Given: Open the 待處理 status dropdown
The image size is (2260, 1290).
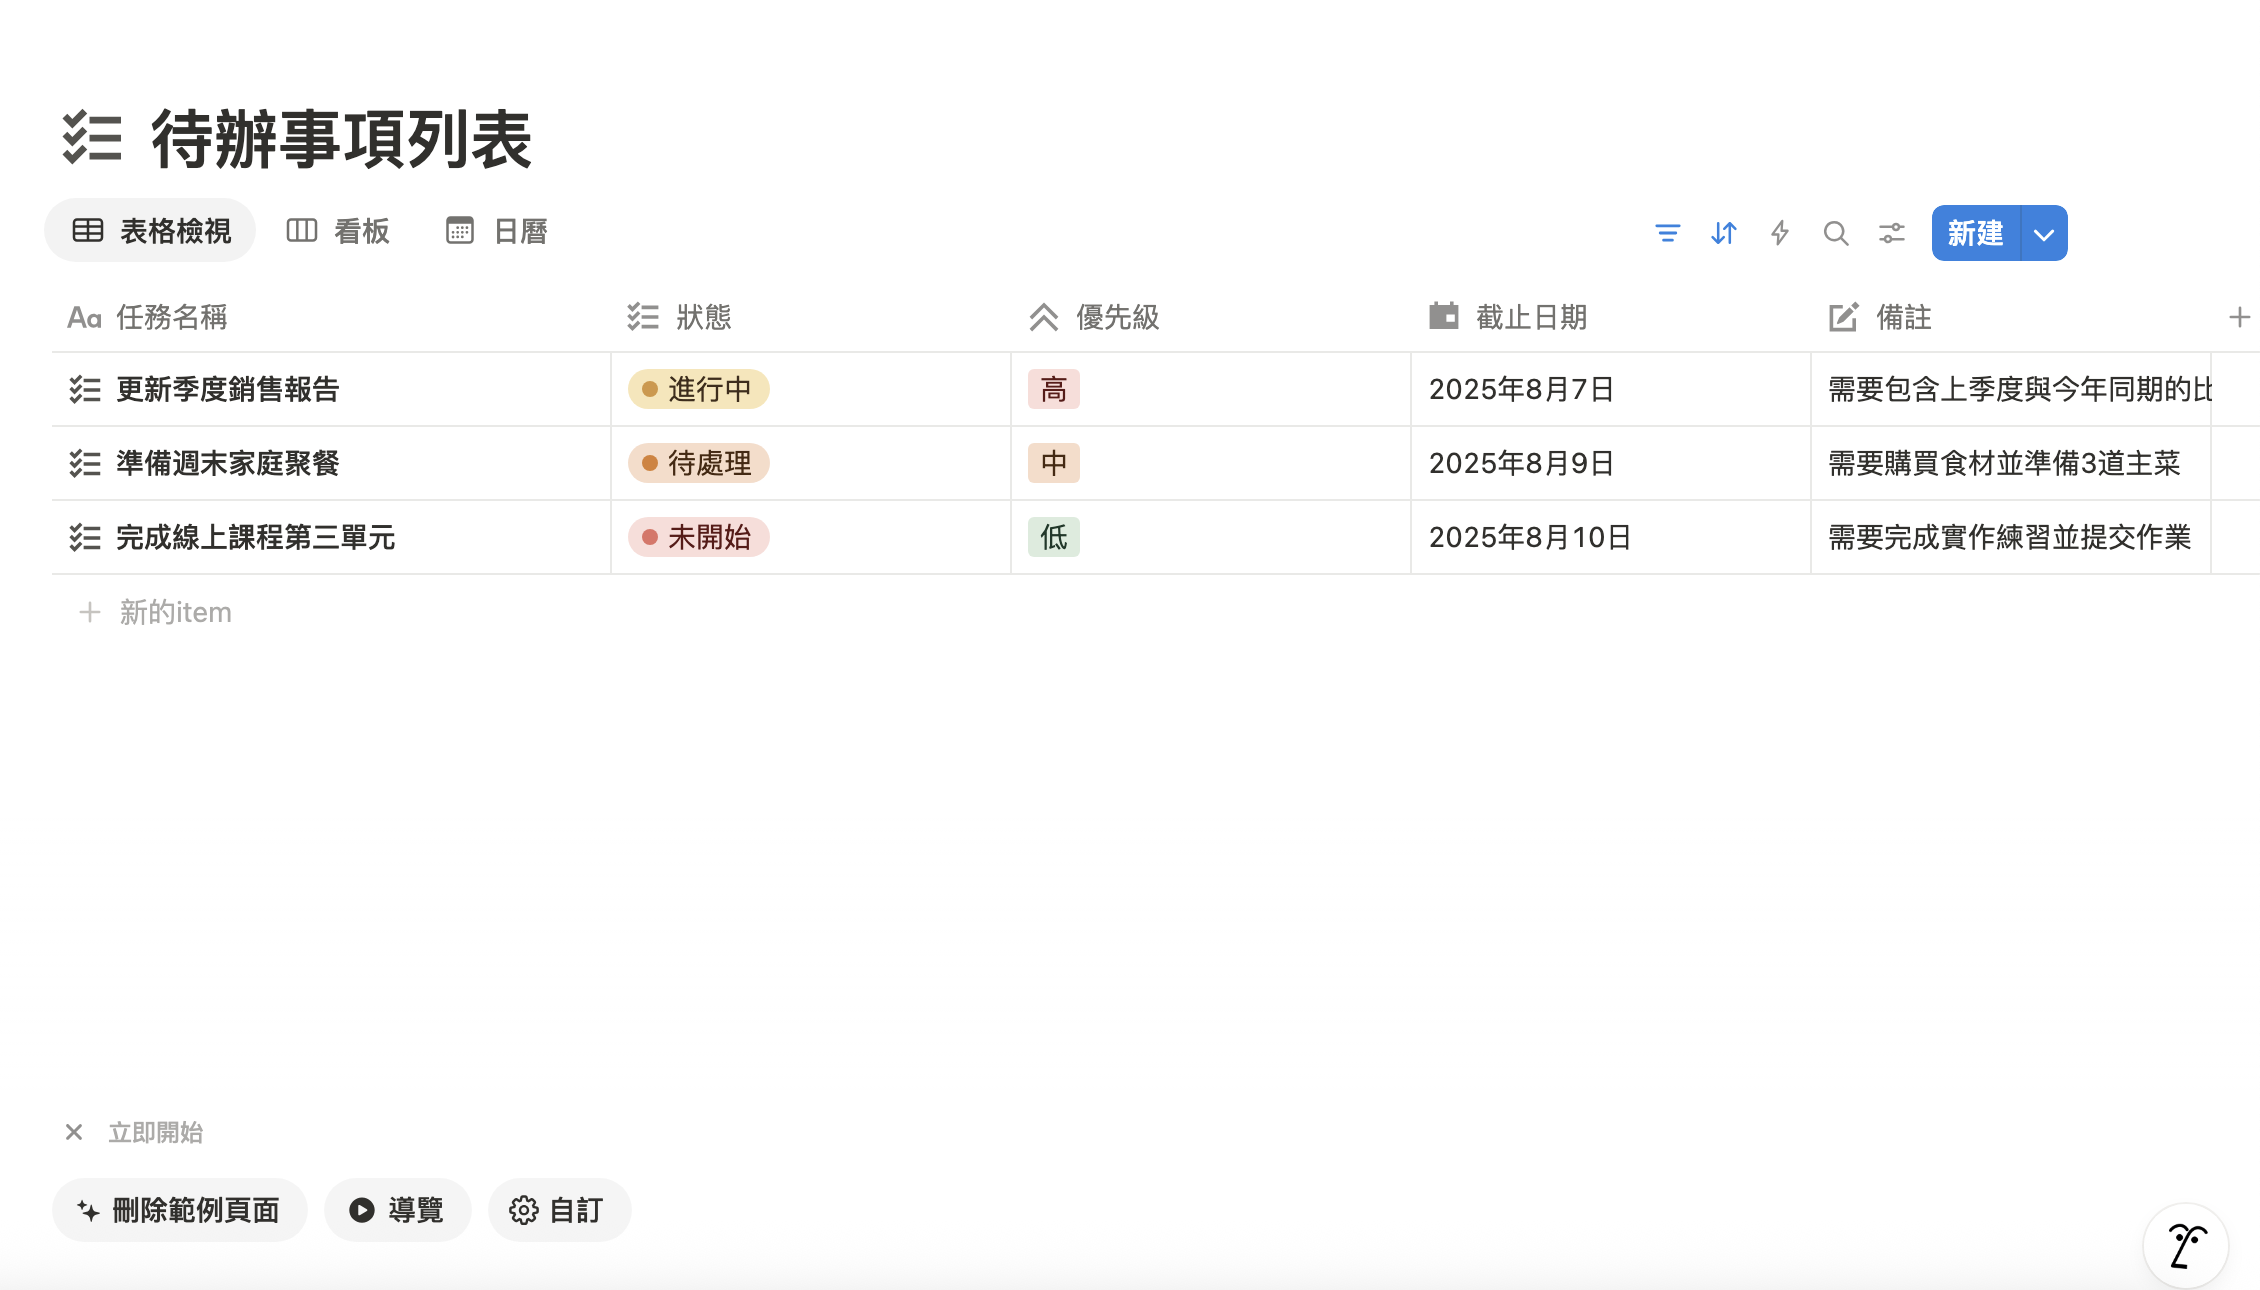Looking at the screenshot, I should click(698, 463).
